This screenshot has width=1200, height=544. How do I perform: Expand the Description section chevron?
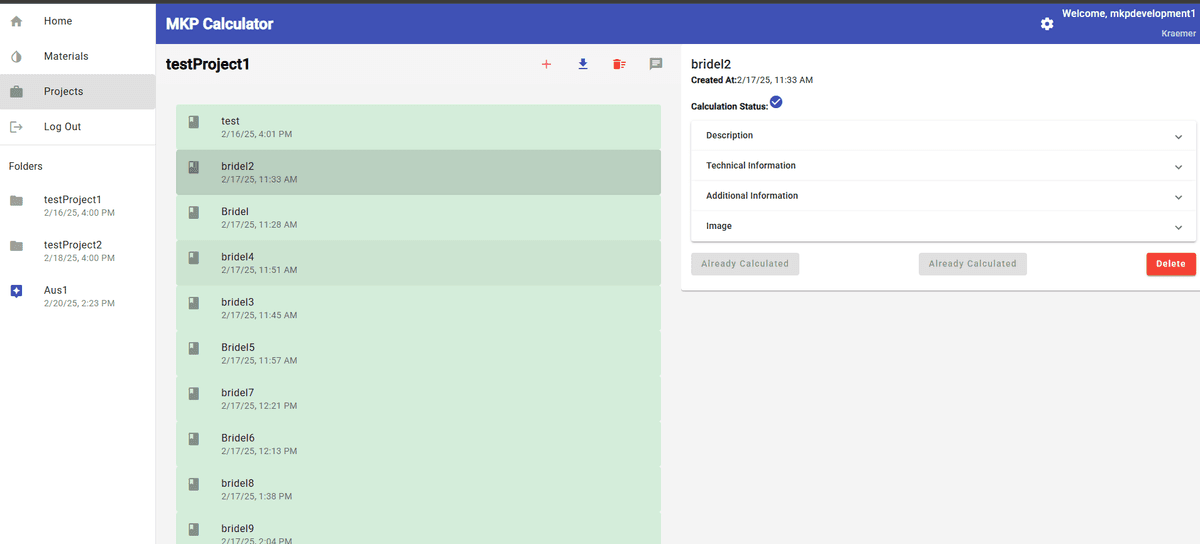(1178, 137)
